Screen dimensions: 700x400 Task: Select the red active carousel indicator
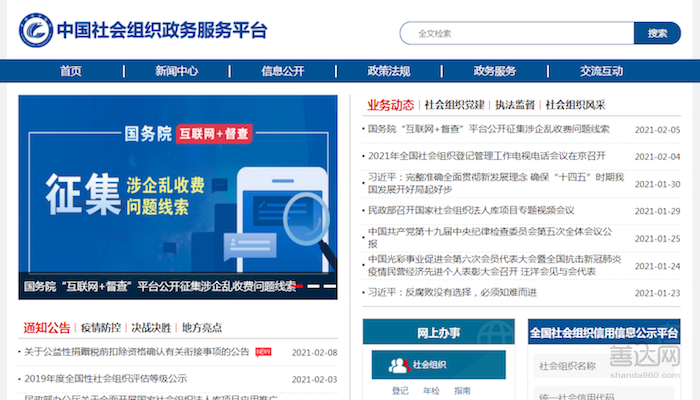click(x=296, y=286)
